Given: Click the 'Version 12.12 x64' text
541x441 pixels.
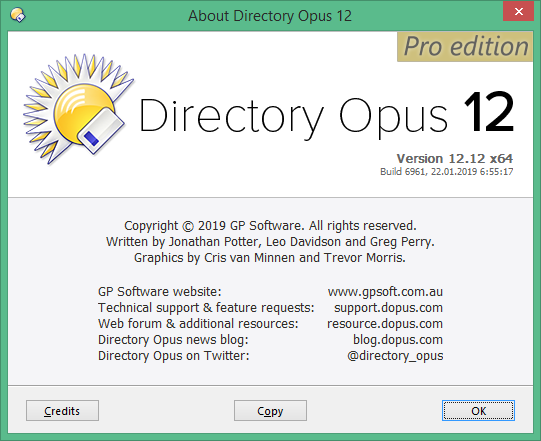Looking at the screenshot, I should pos(454,159).
